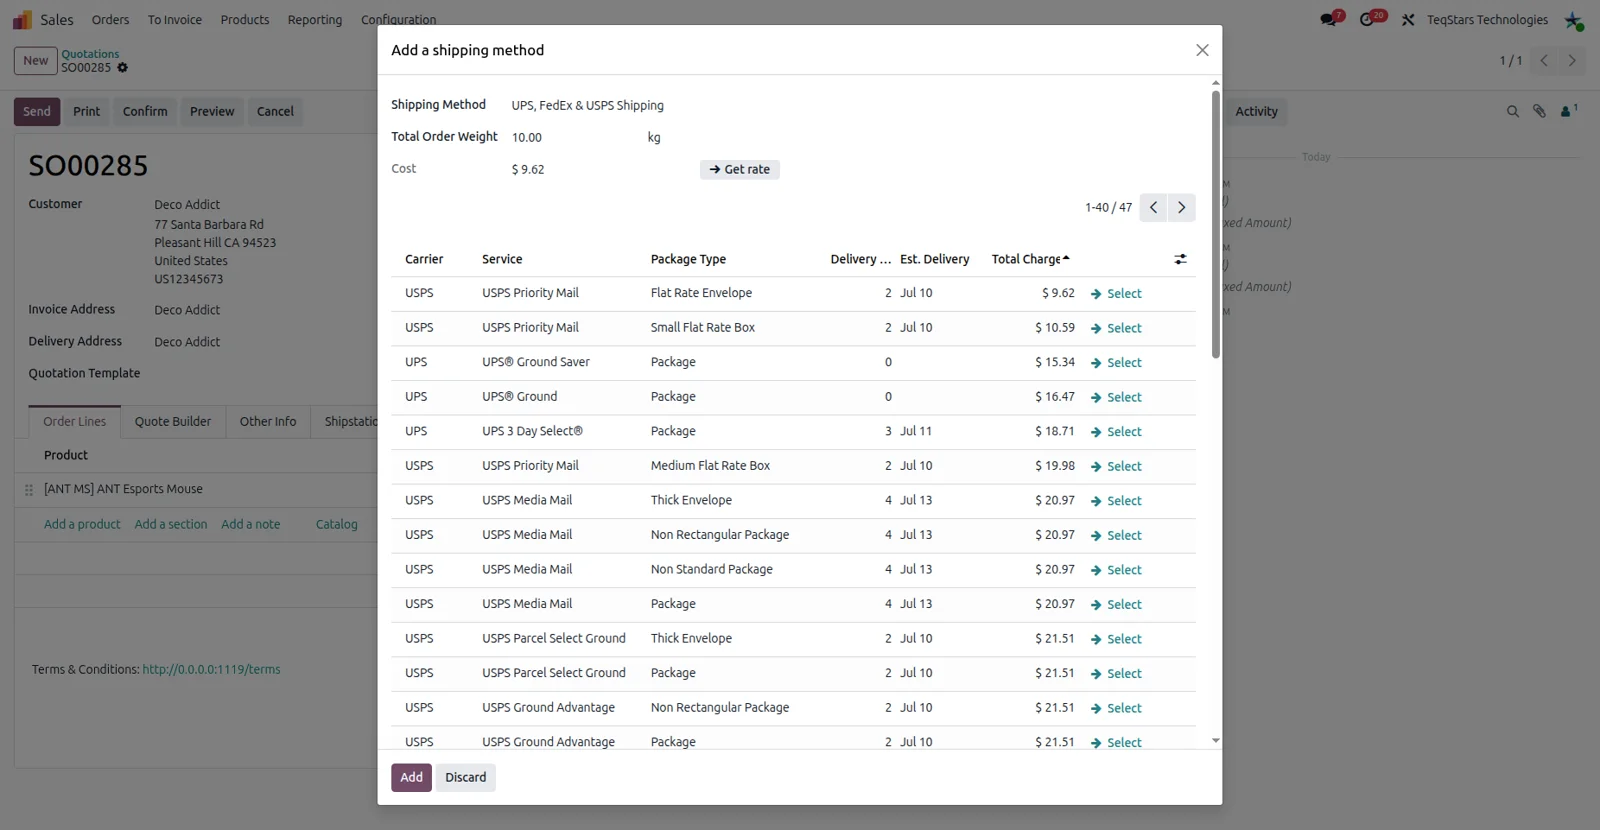
Task: Open the Reporting menu
Action: (314, 20)
